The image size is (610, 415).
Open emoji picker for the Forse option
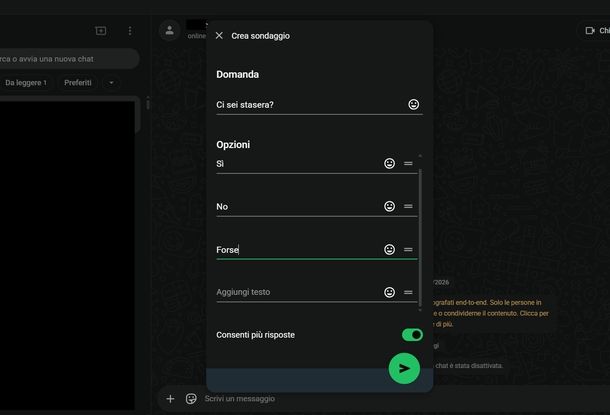coord(389,249)
